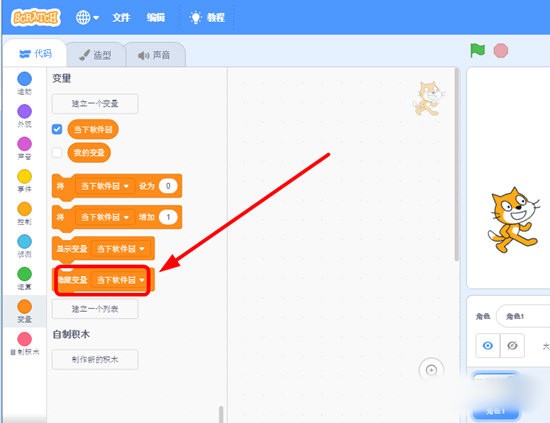Viewport: 550px width, 423px height.
Task: Select the purple Looks category circle
Action: point(25,111)
